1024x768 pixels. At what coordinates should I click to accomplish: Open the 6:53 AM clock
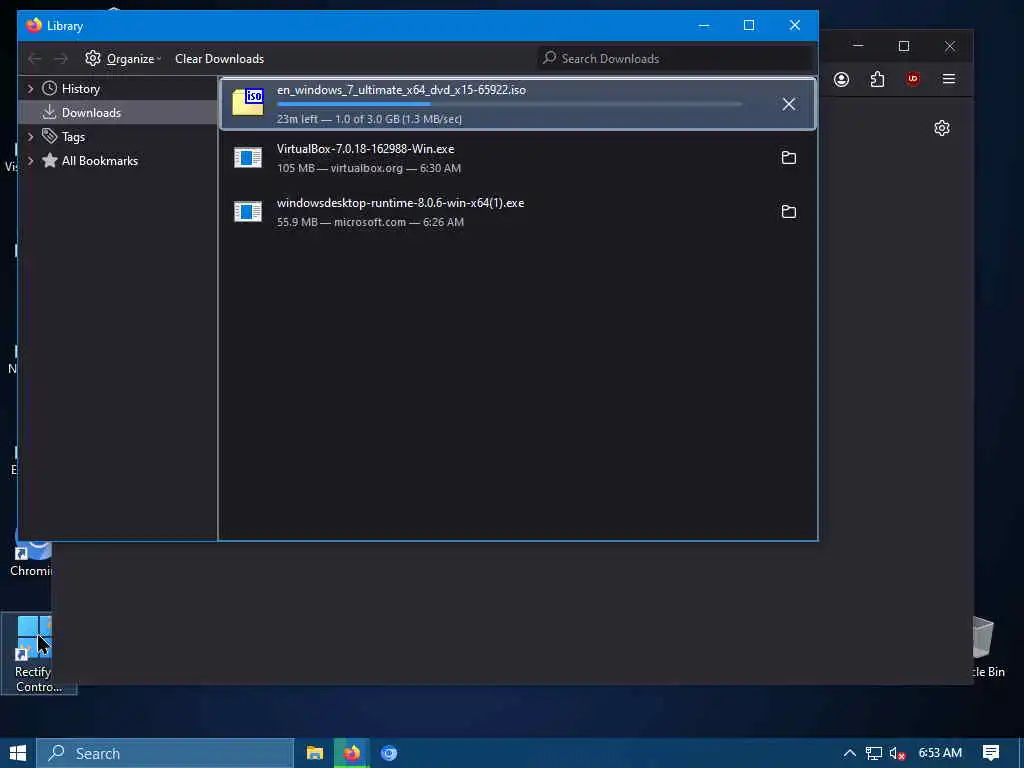[940, 753]
